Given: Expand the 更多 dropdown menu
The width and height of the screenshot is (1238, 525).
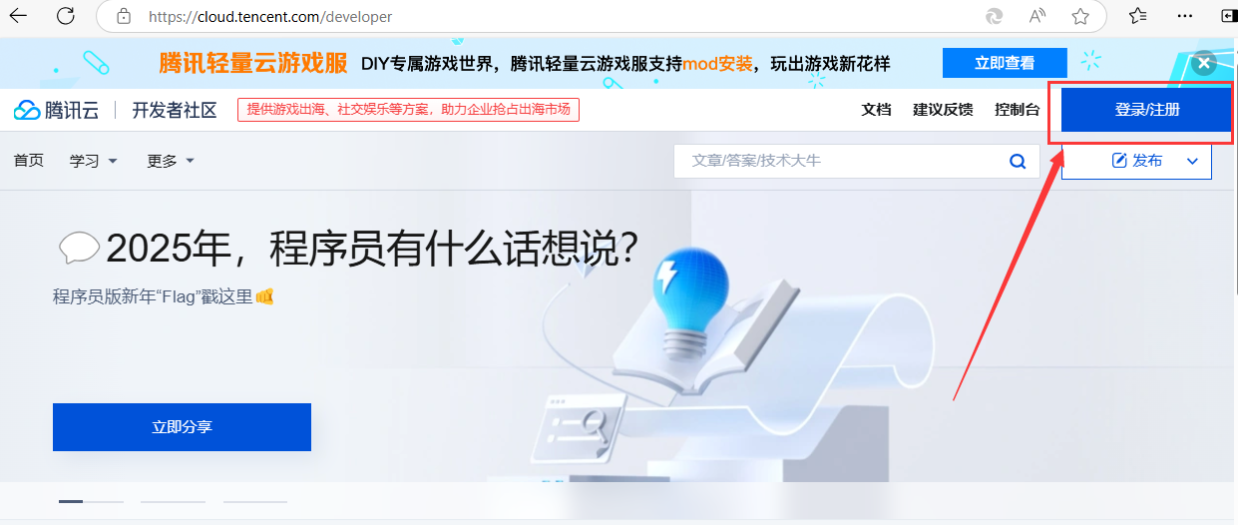Looking at the screenshot, I should coord(171,160).
